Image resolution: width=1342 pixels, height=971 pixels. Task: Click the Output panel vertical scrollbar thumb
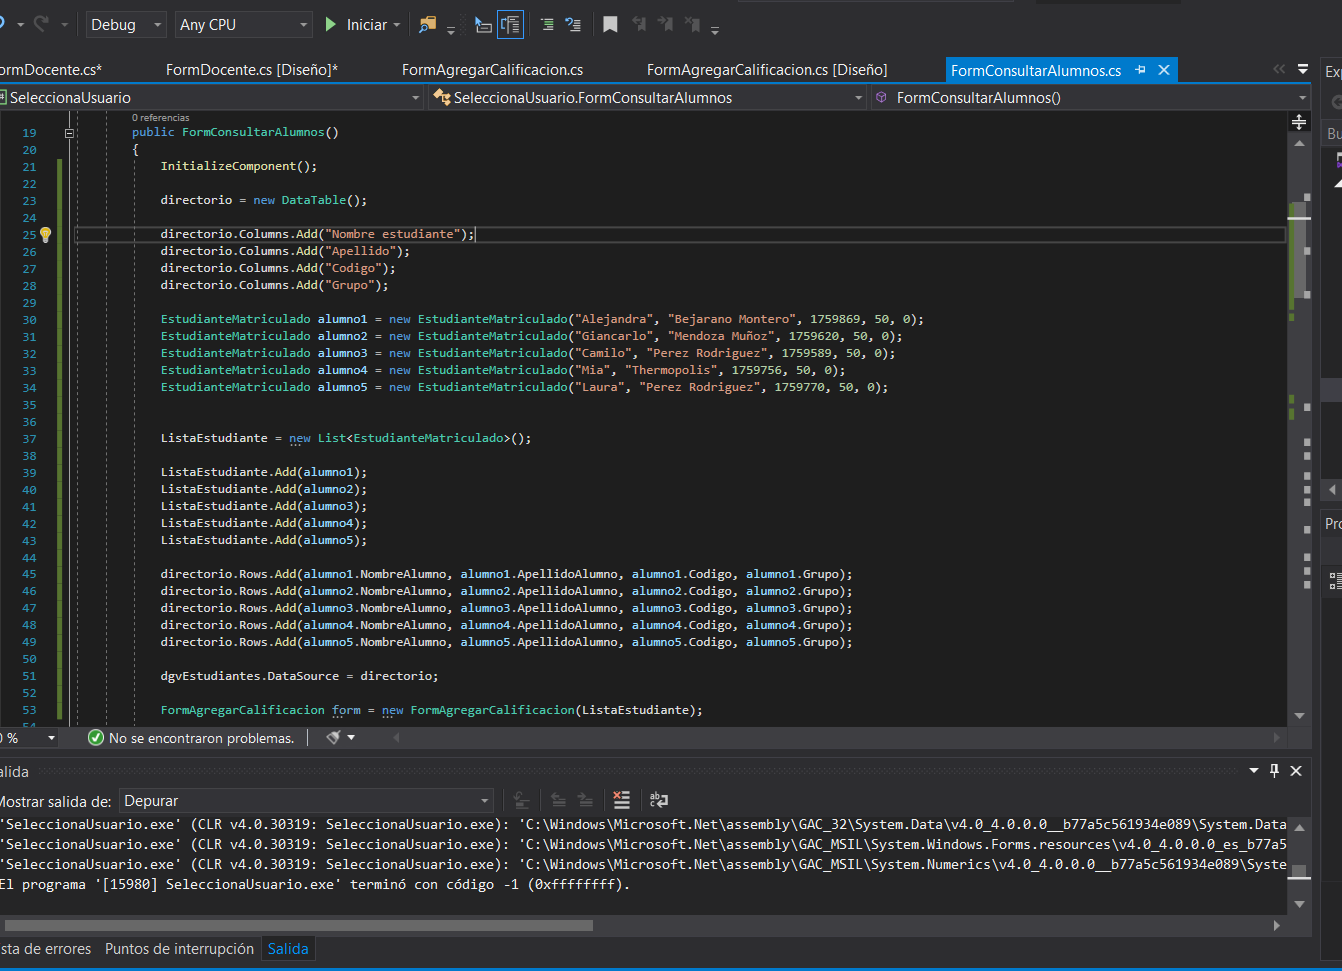1299,873
